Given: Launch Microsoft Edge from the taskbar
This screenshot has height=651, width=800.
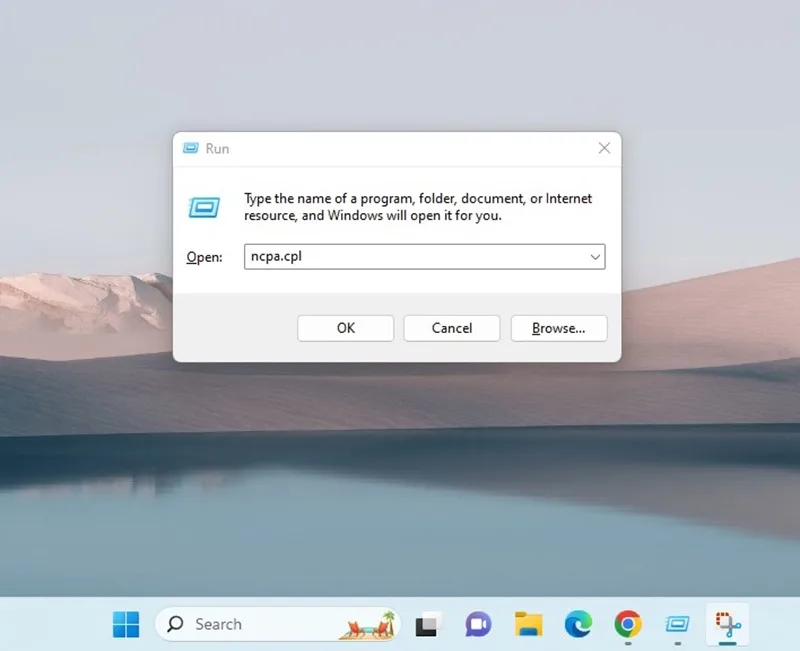Looking at the screenshot, I should [x=578, y=624].
